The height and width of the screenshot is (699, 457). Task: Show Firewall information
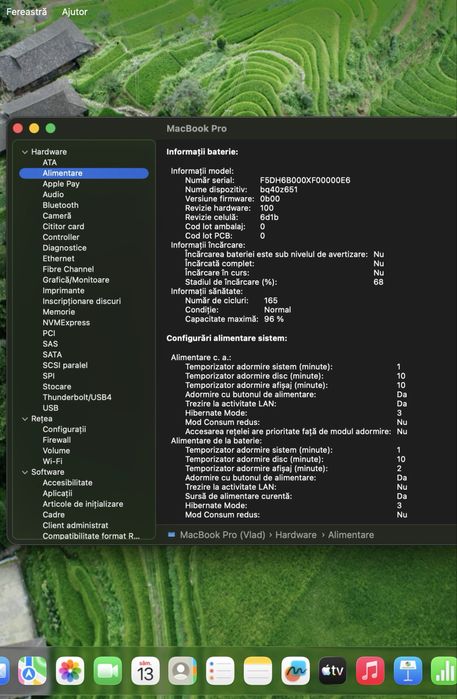click(57, 440)
